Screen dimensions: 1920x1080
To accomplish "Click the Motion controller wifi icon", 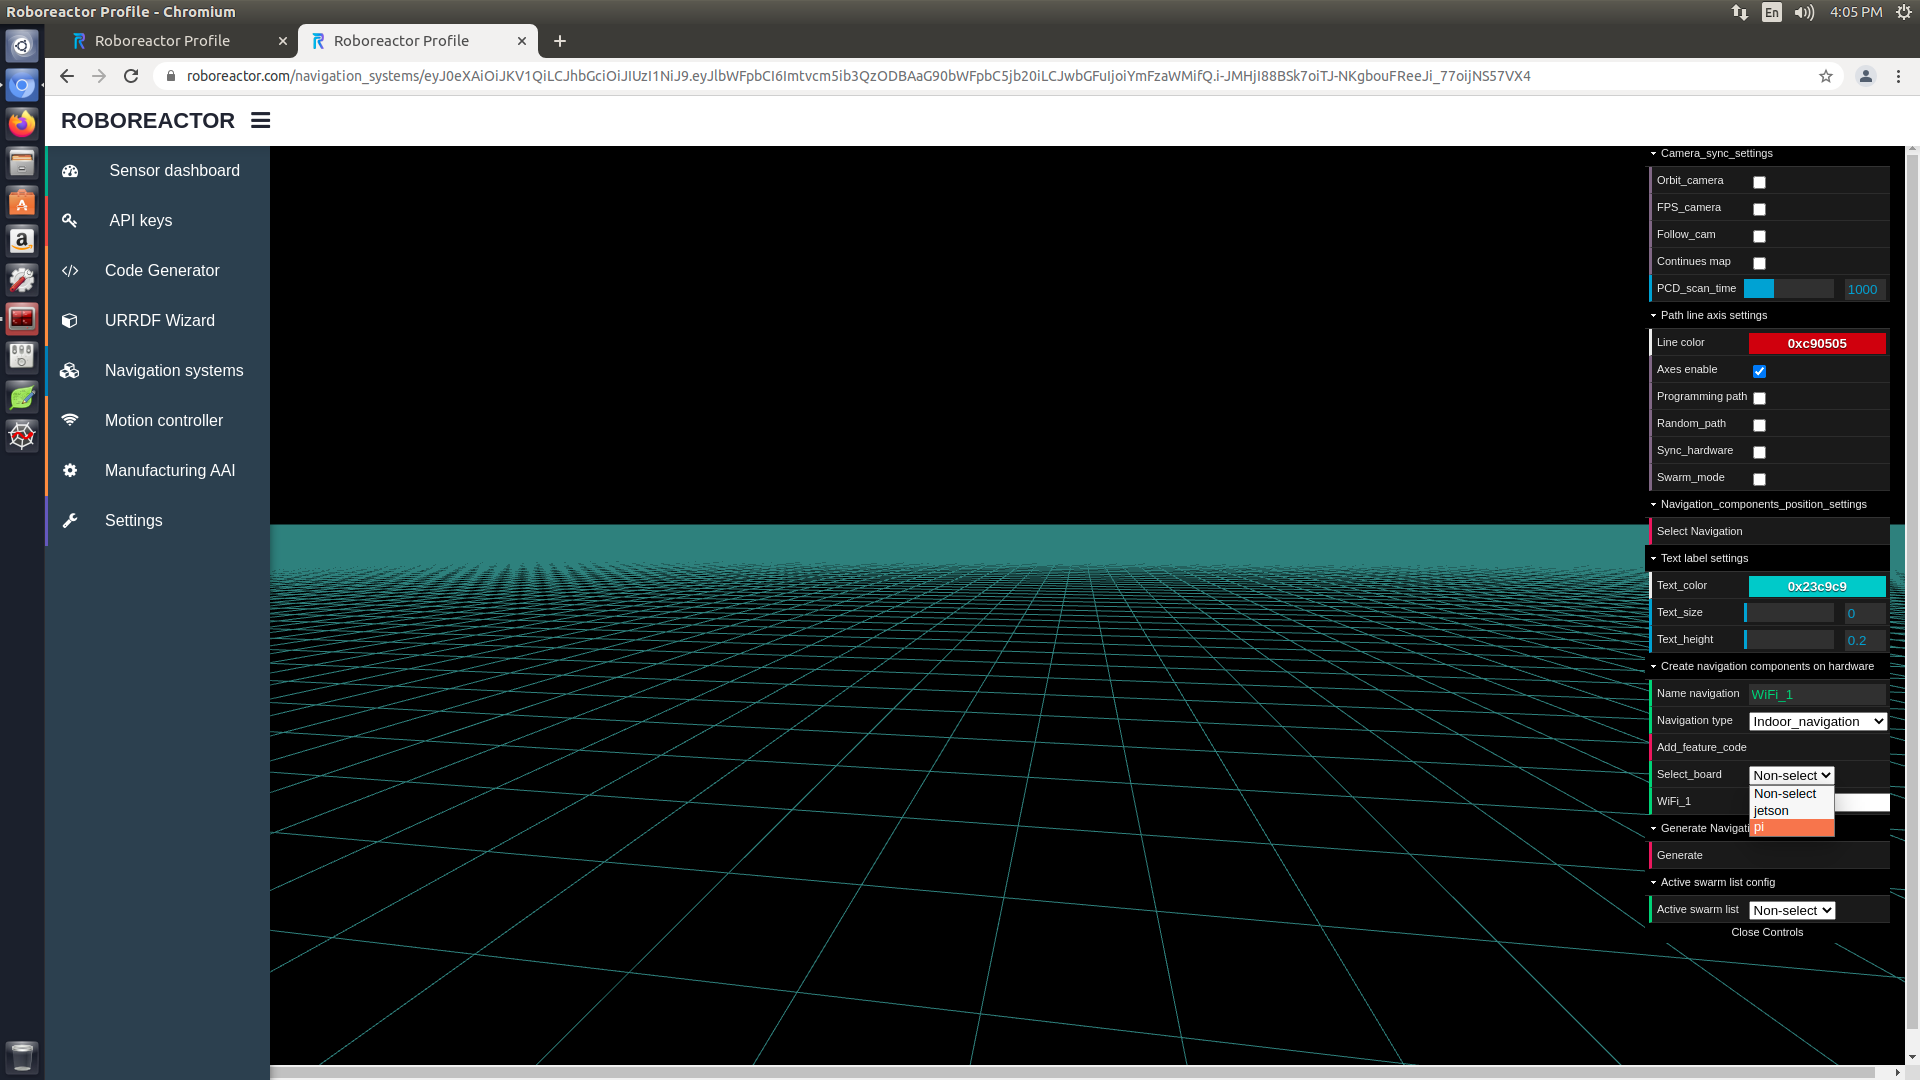I will pos(70,420).
